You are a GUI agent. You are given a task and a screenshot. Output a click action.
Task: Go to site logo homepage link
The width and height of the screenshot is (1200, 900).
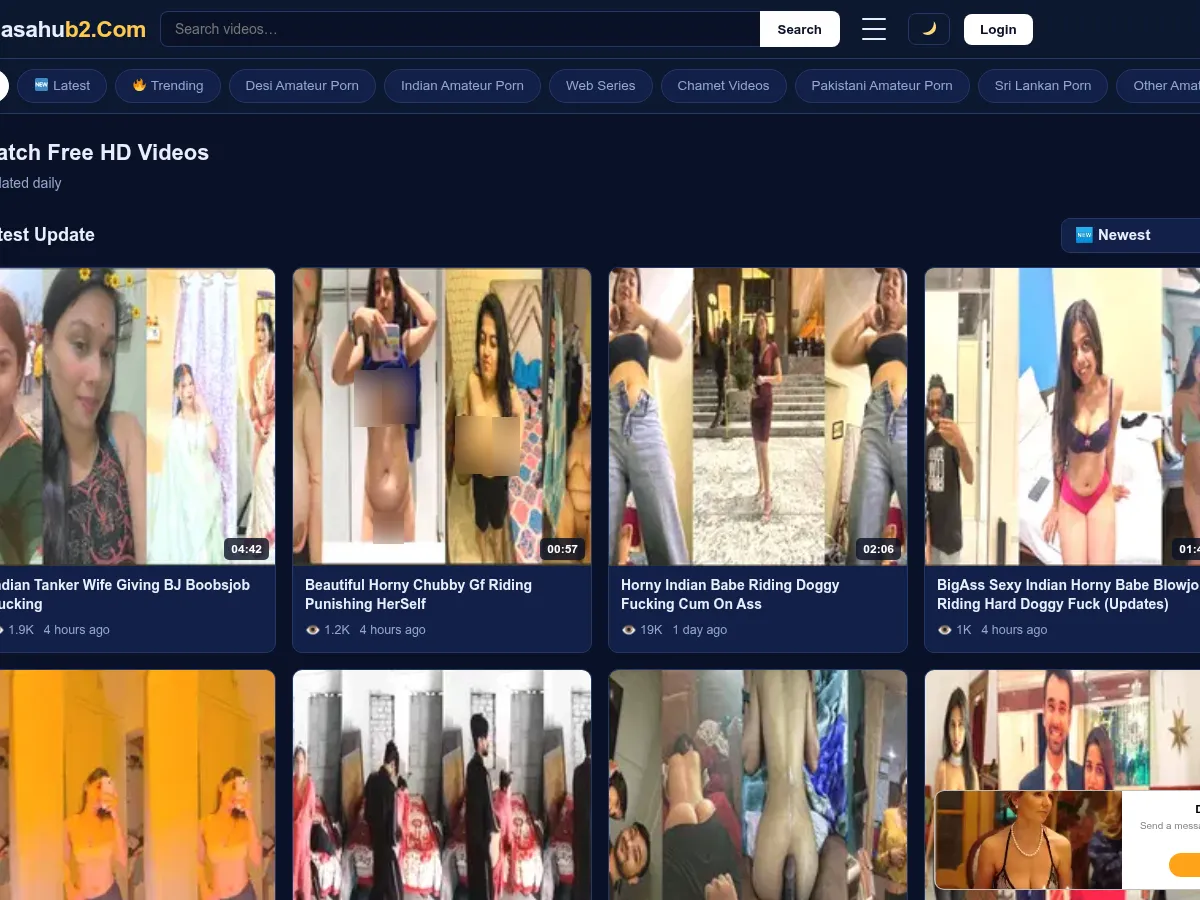(73, 29)
